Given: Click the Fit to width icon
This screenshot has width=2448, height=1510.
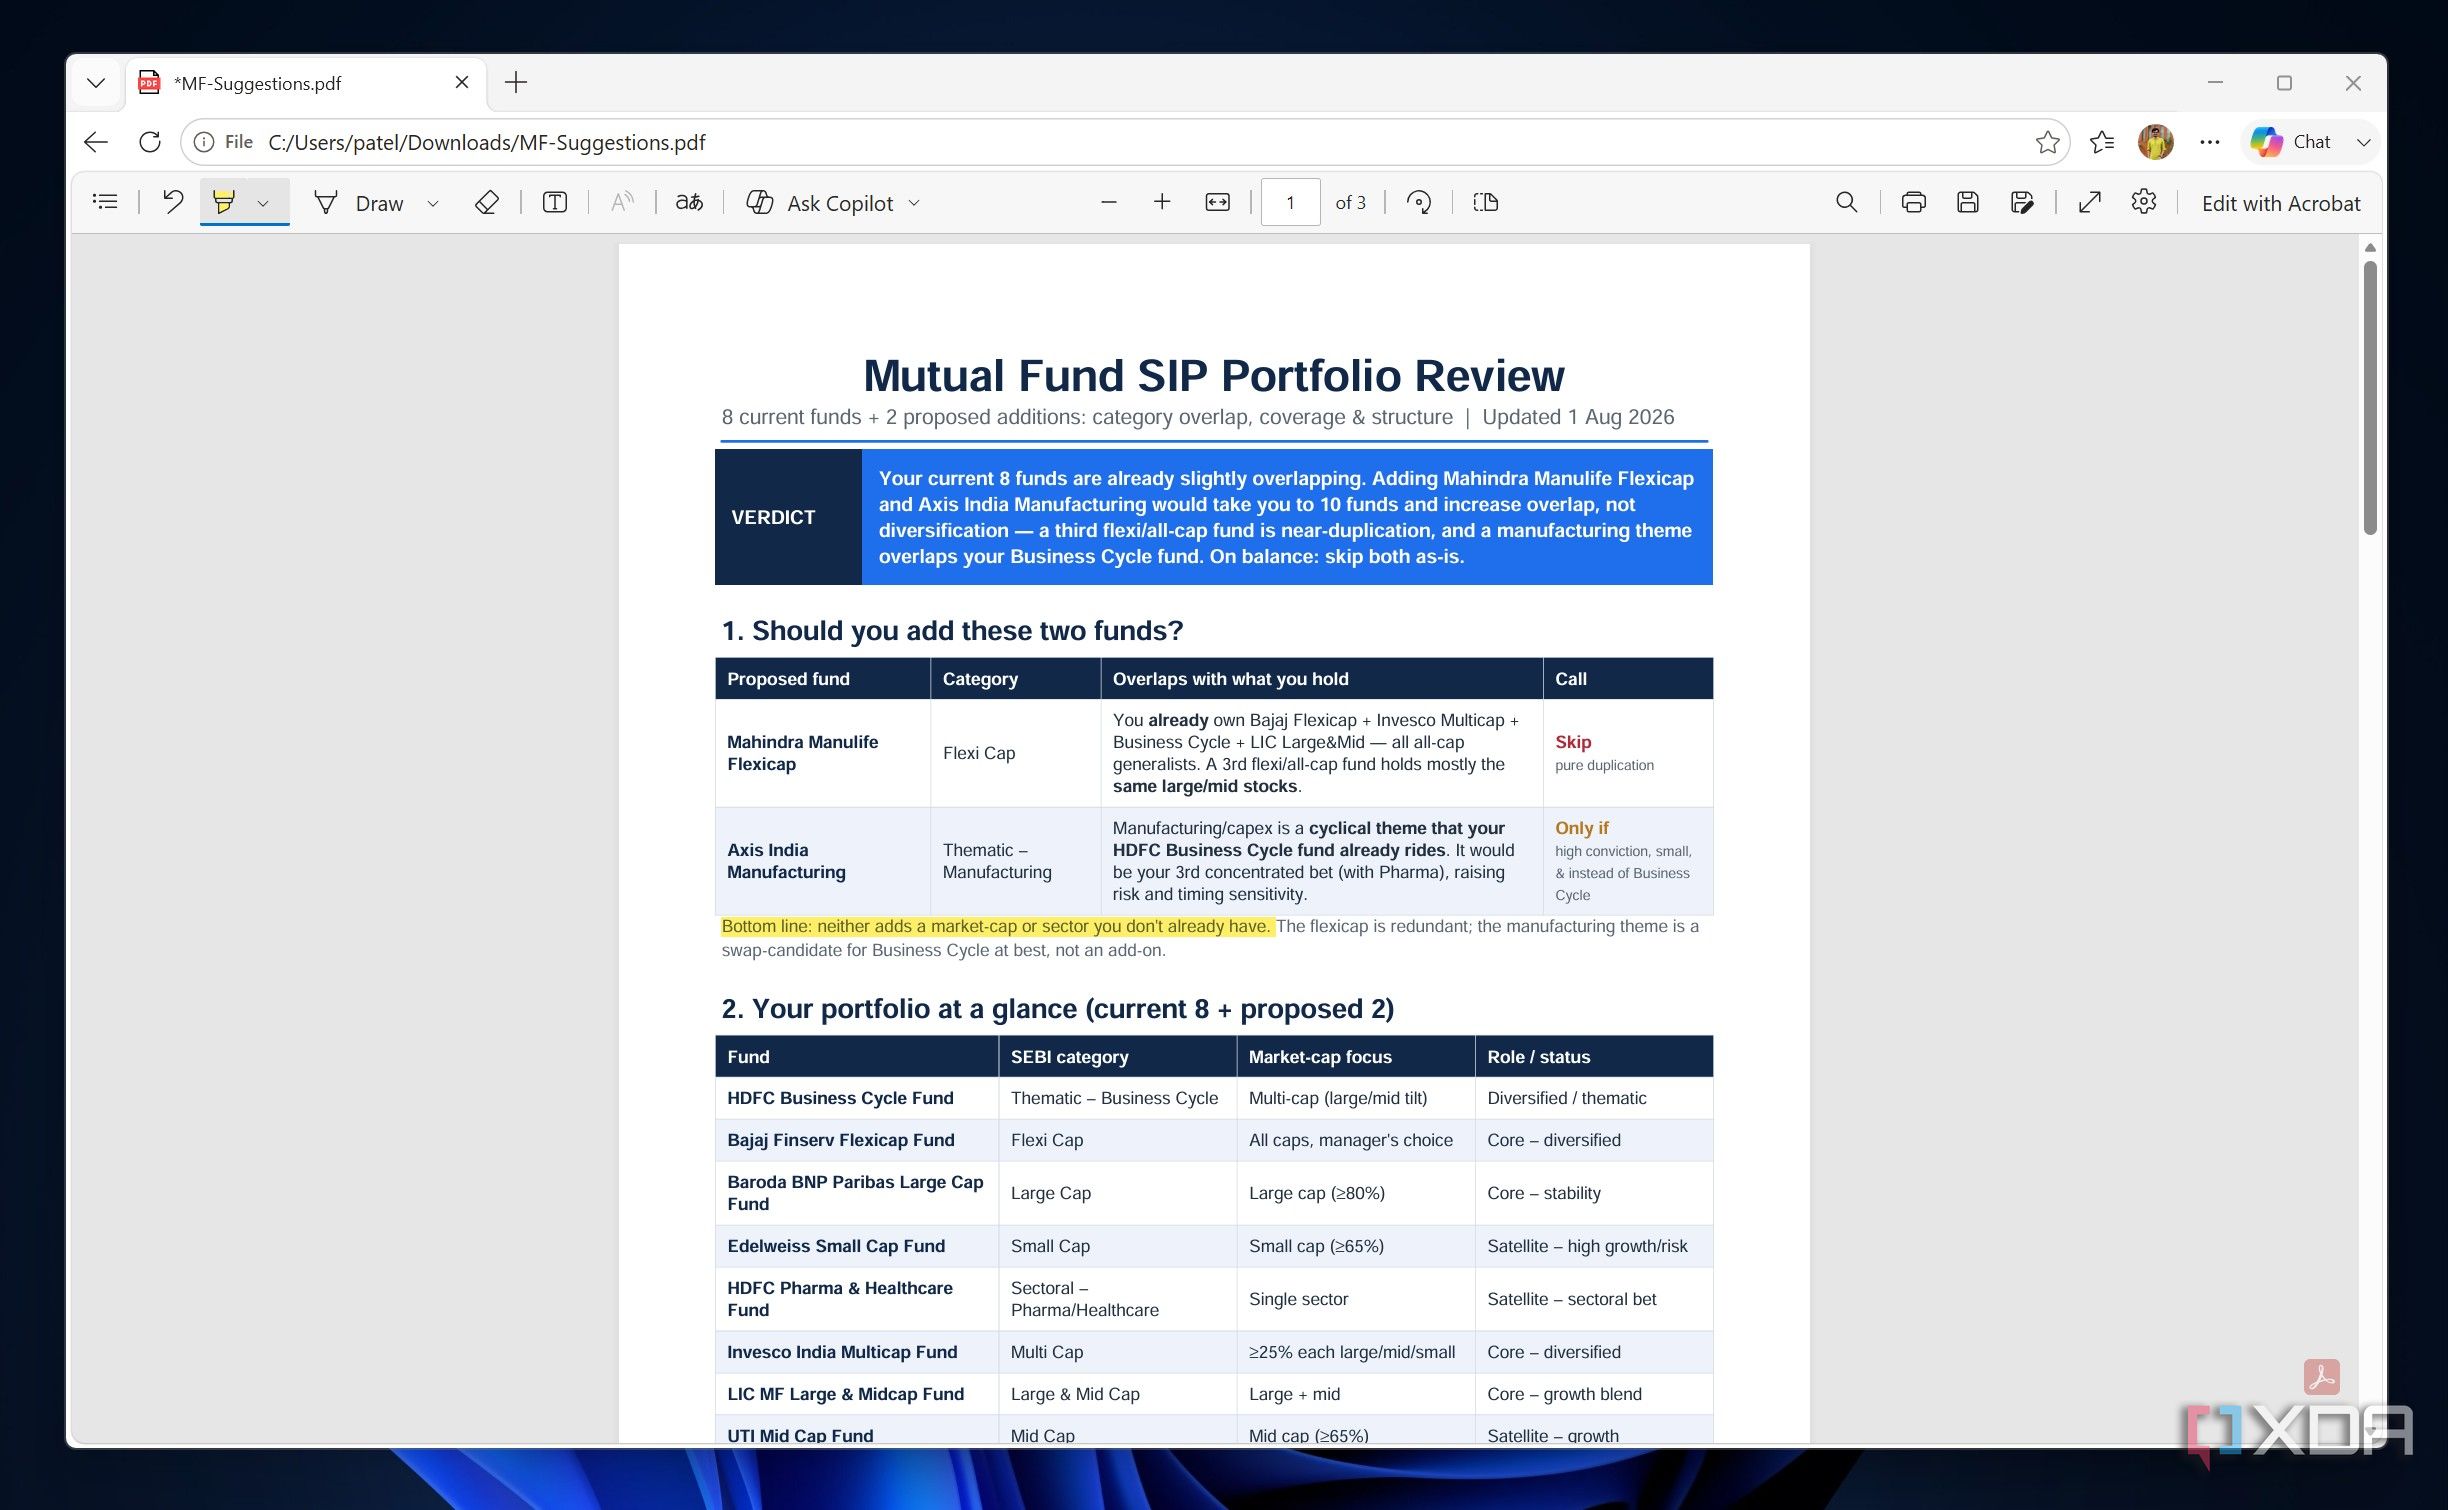Looking at the screenshot, I should tap(1217, 203).
